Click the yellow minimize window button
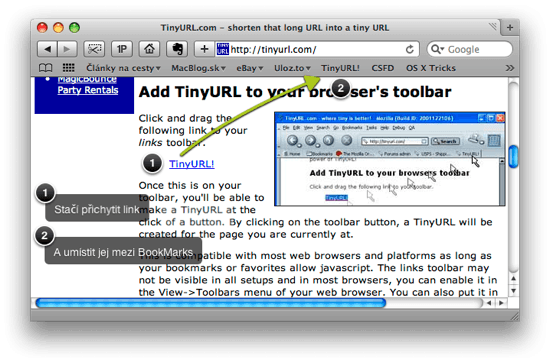 pyautogui.click(x=58, y=27)
